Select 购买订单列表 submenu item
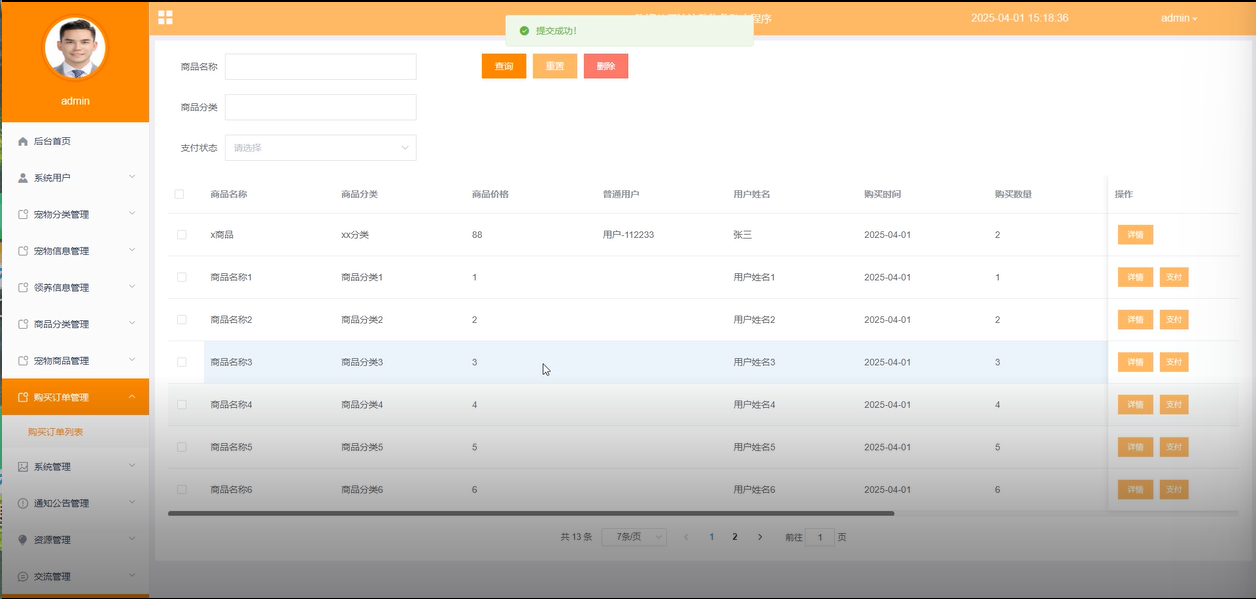1256x599 pixels. pyautogui.click(x=55, y=432)
